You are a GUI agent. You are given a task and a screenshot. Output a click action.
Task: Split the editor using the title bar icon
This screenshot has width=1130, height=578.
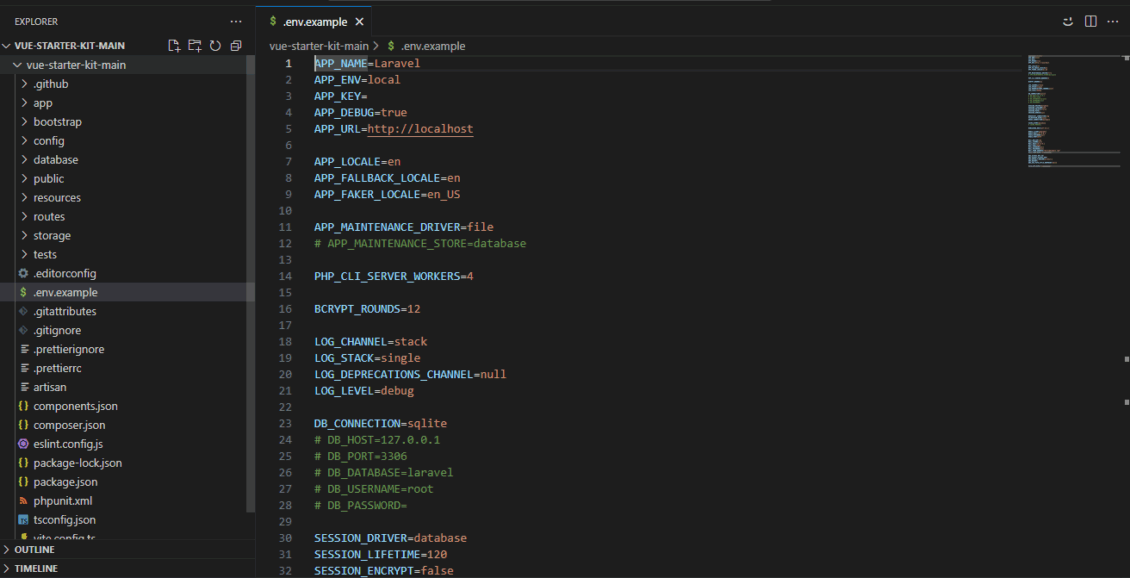1089,21
